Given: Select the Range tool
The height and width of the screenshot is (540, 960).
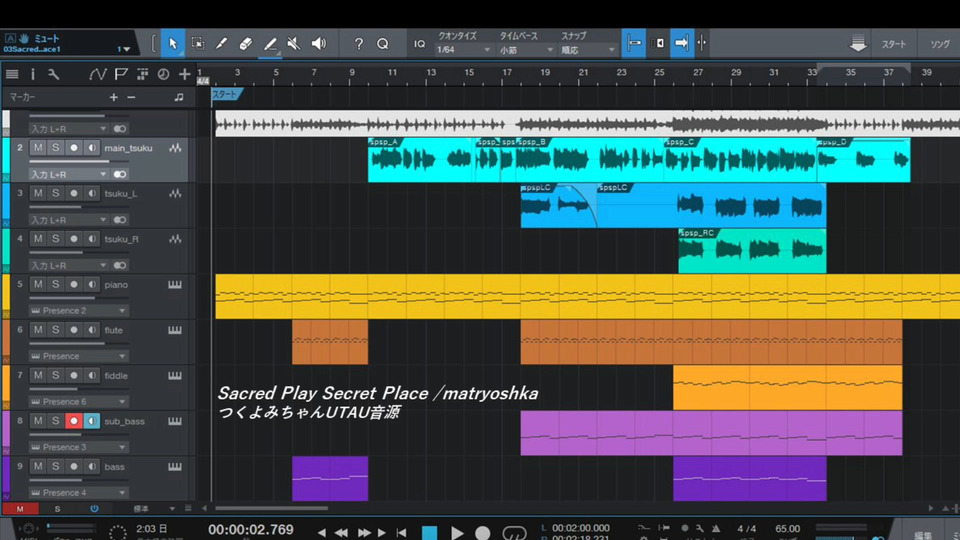Looking at the screenshot, I should (x=197, y=43).
